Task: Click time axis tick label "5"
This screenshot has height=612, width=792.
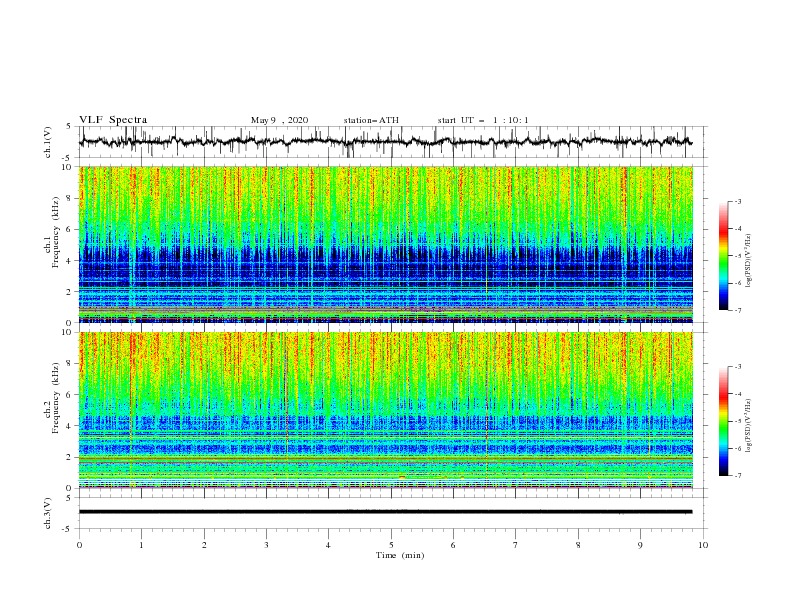Action: 391,545
